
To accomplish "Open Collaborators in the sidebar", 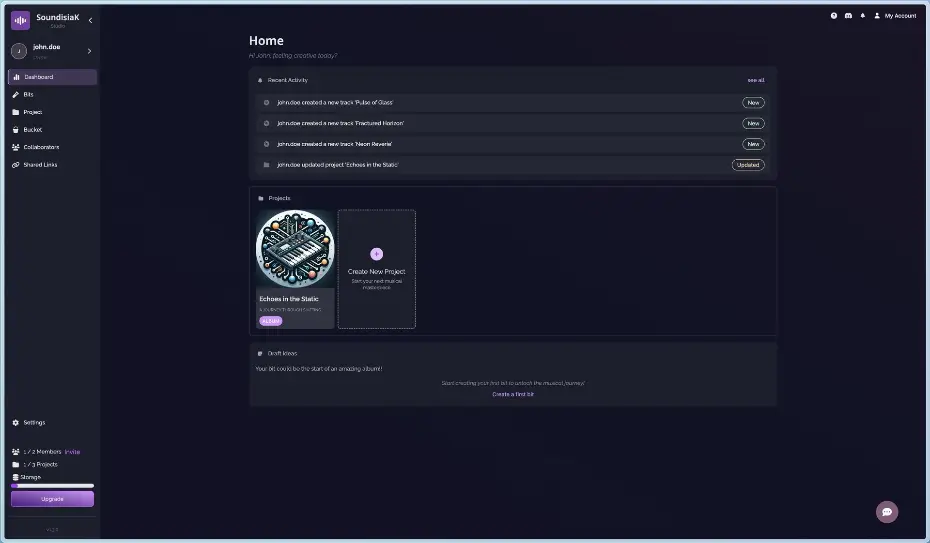I will [40, 147].
